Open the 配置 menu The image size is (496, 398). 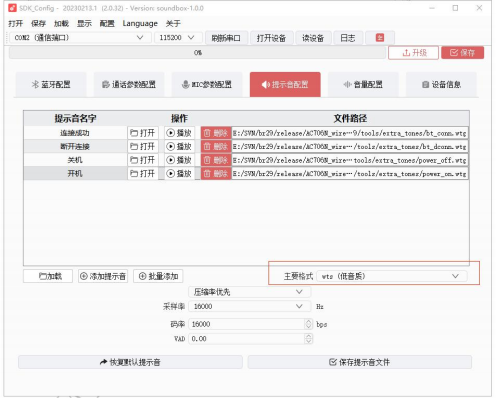point(107,24)
